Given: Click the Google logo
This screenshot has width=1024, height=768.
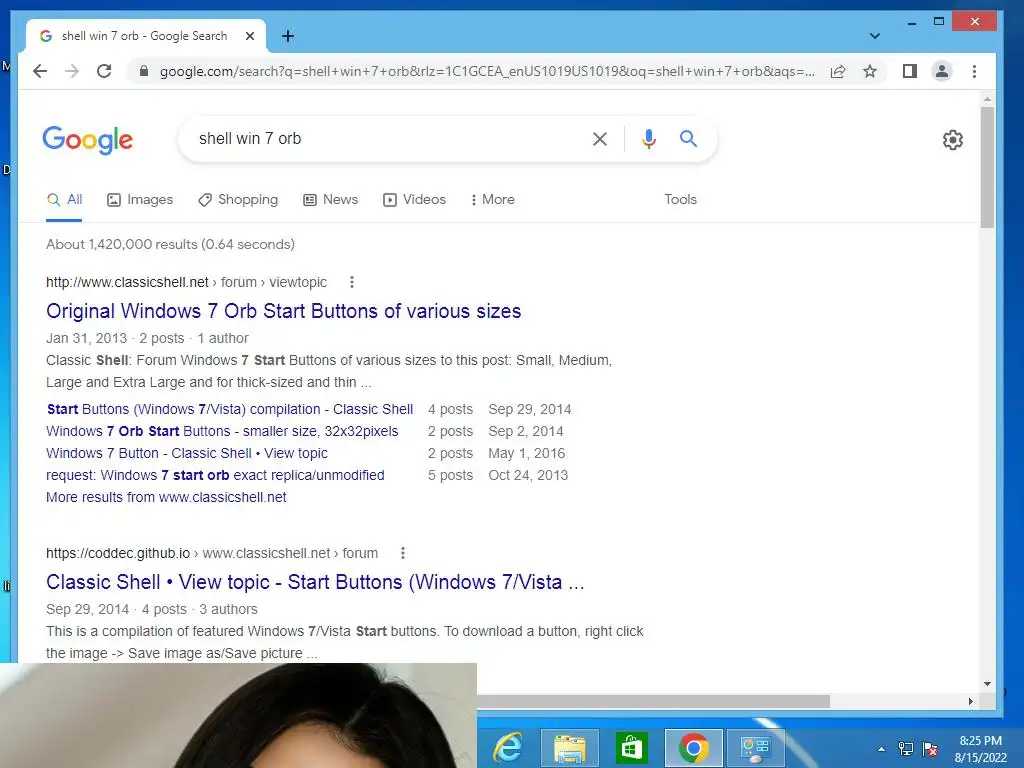Looking at the screenshot, I should 88,140.
